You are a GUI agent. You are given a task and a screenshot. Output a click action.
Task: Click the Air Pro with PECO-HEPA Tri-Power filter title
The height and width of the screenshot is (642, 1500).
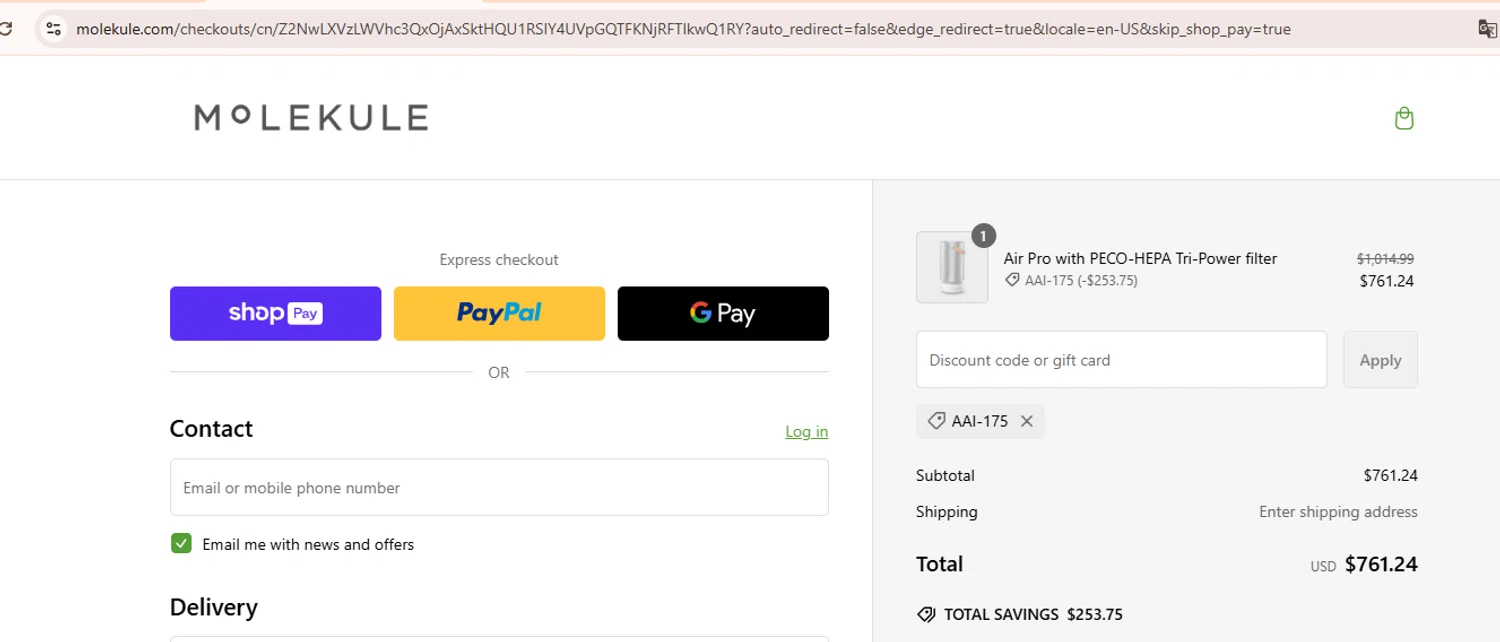(1140, 258)
